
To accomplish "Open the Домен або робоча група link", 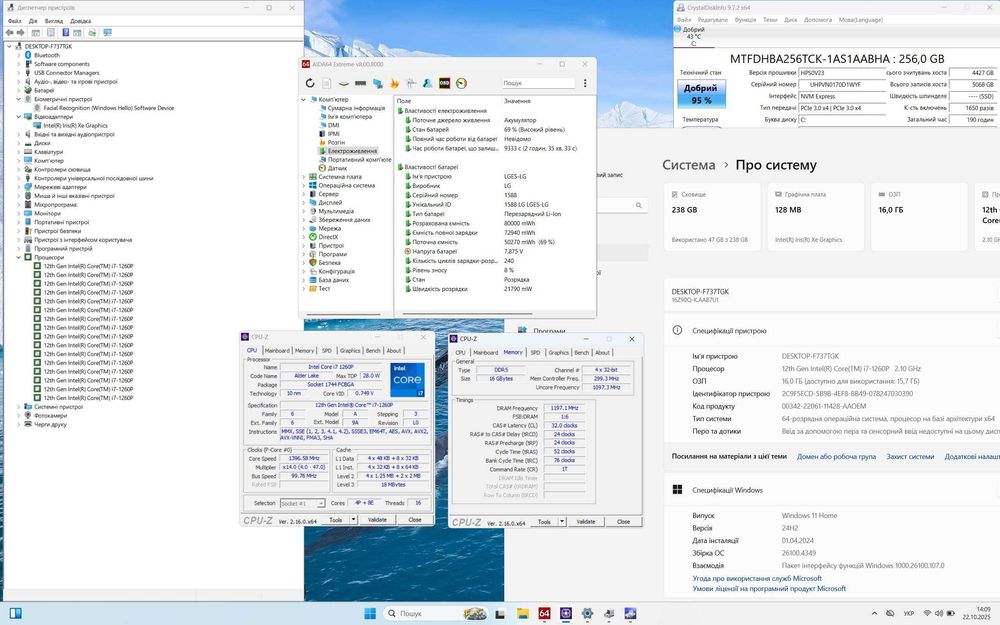I will [x=836, y=457].
